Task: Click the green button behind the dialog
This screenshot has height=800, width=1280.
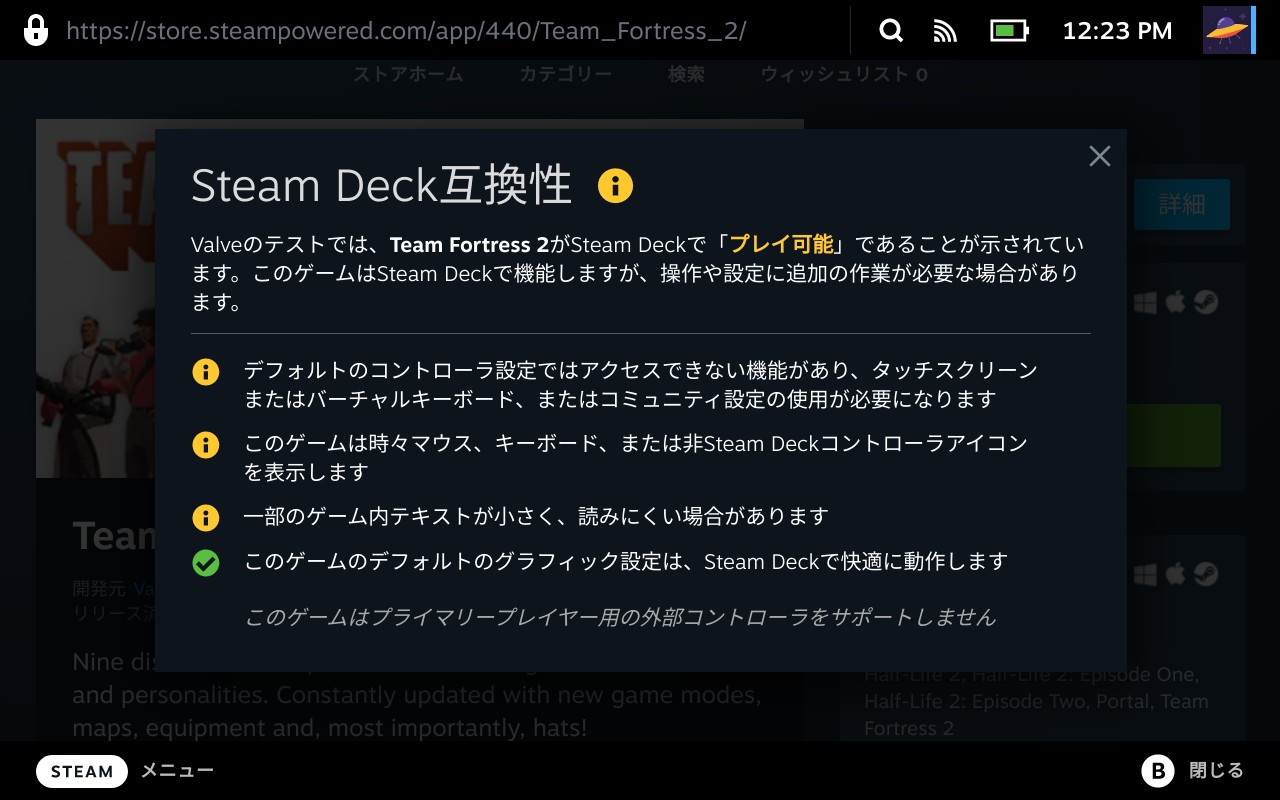Action: pos(1173,435)
